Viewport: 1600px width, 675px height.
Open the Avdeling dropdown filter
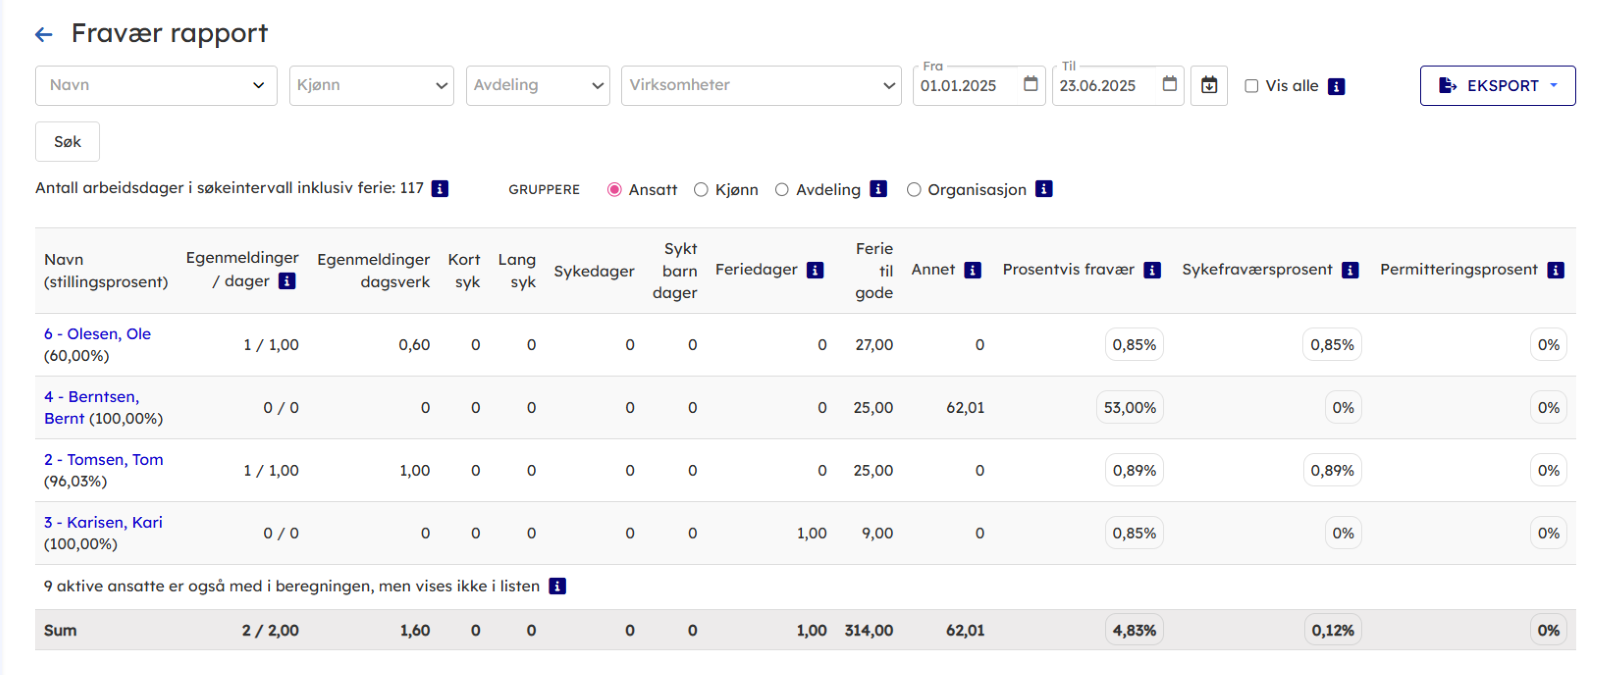[x=537, y=86]
